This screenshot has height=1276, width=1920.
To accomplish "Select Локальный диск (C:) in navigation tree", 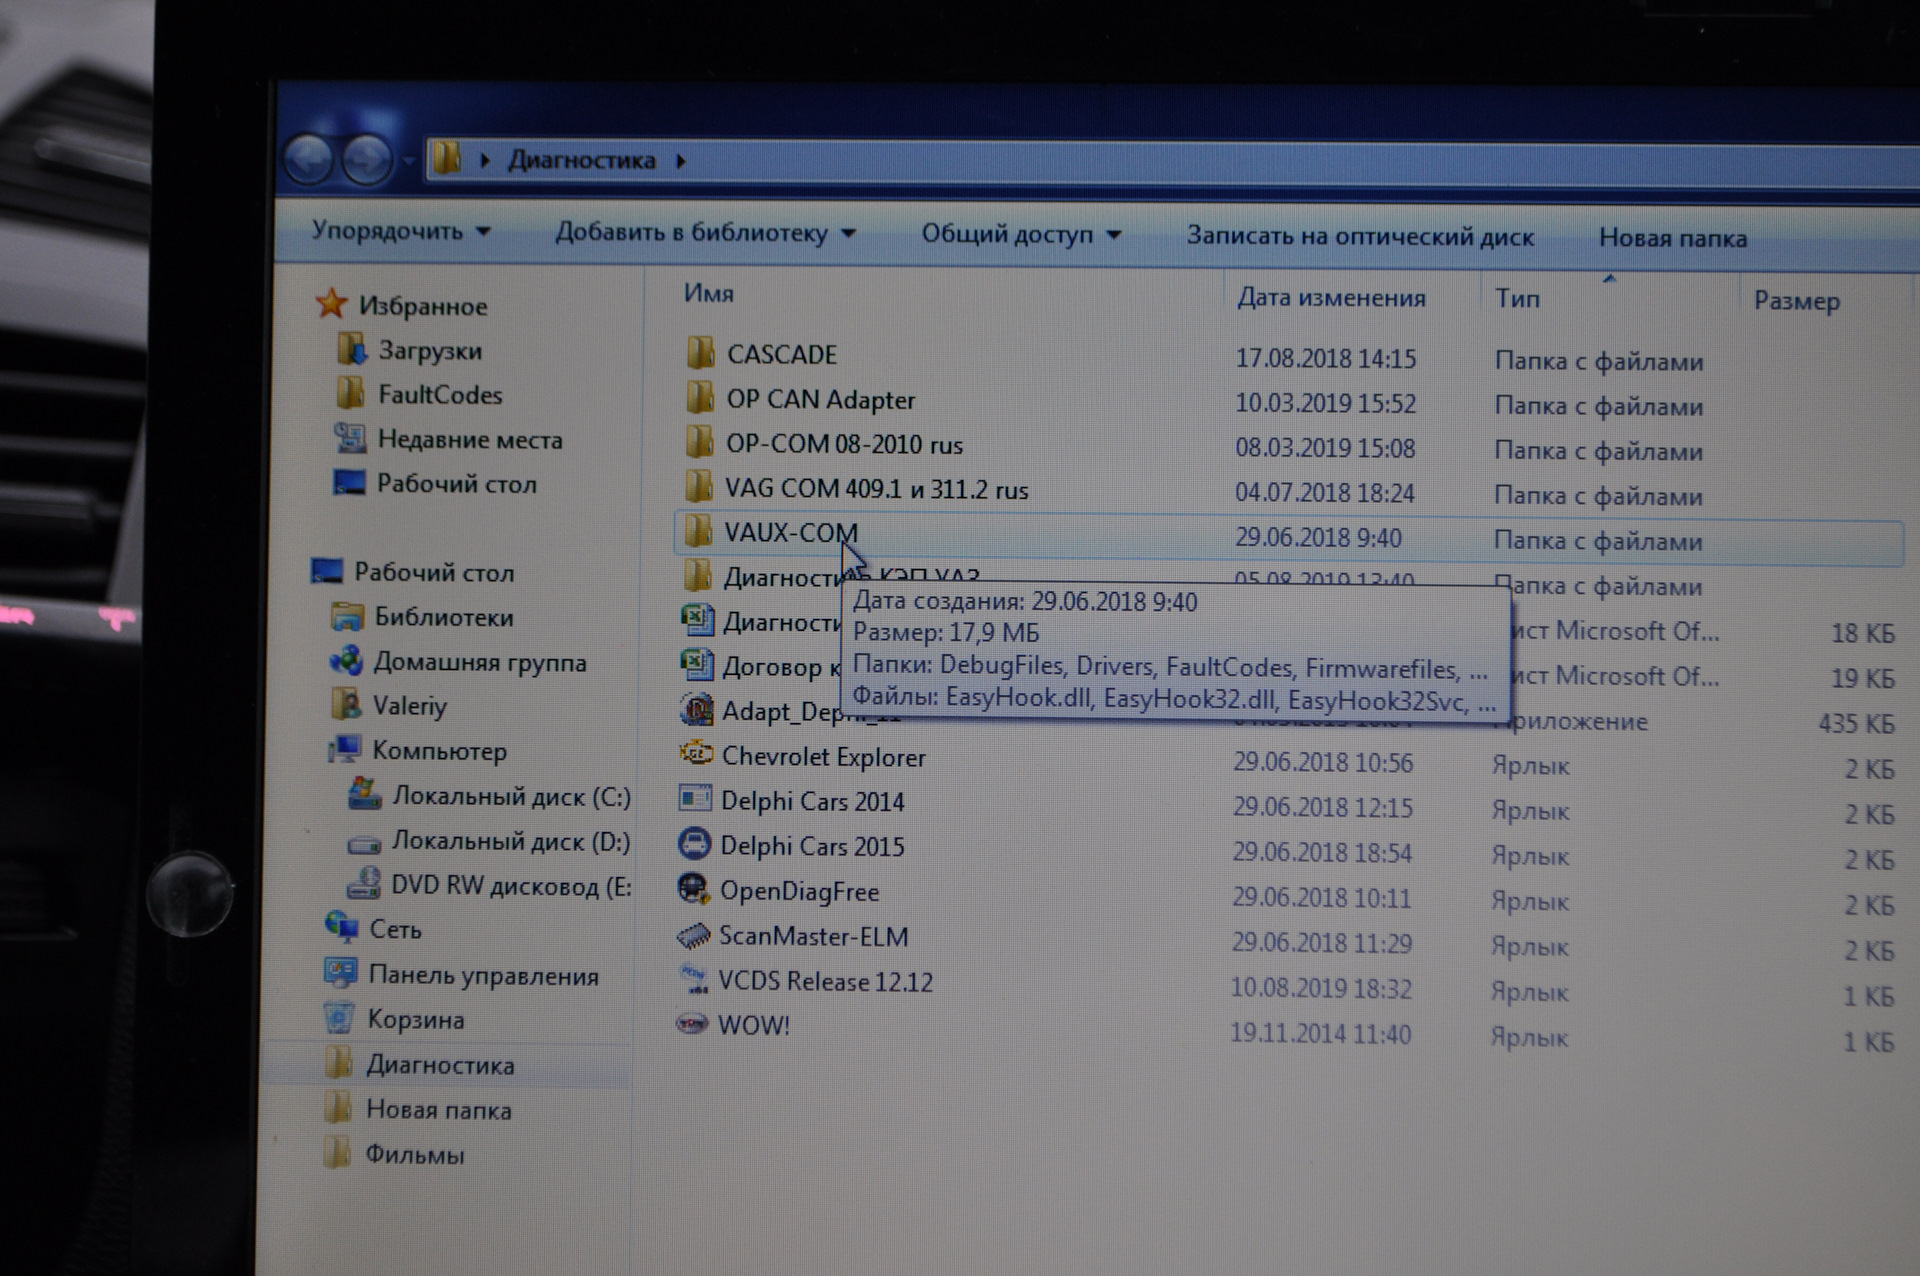I will coord(510,797).
